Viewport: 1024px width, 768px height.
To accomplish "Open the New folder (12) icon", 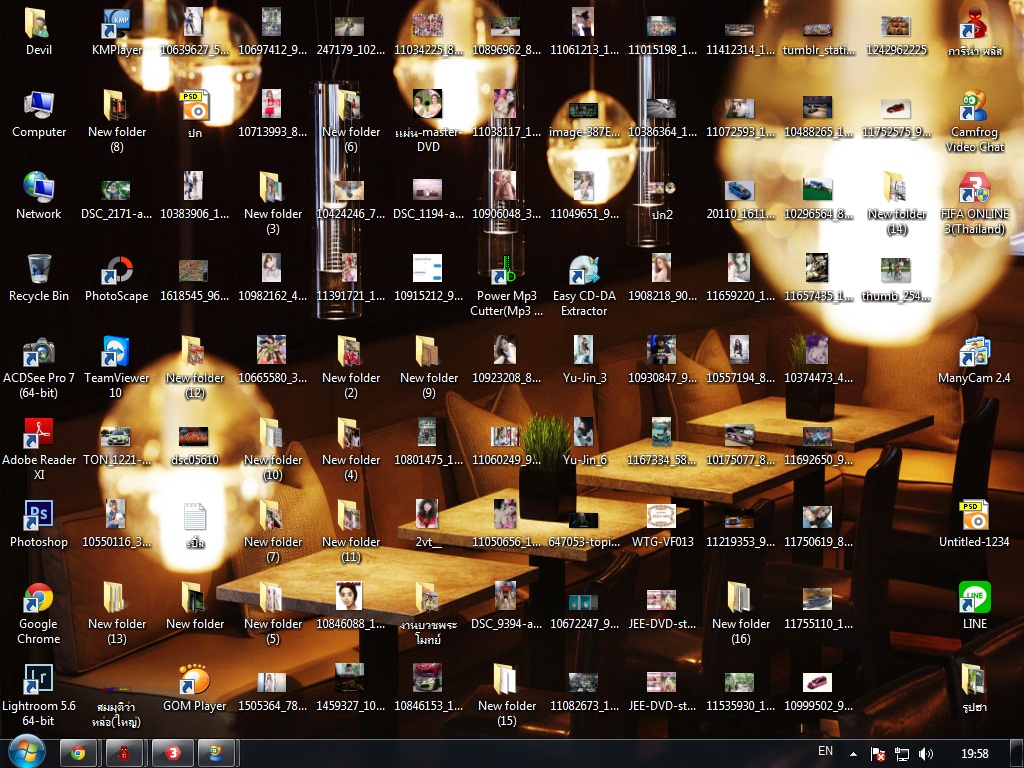I will click(195, 368).
